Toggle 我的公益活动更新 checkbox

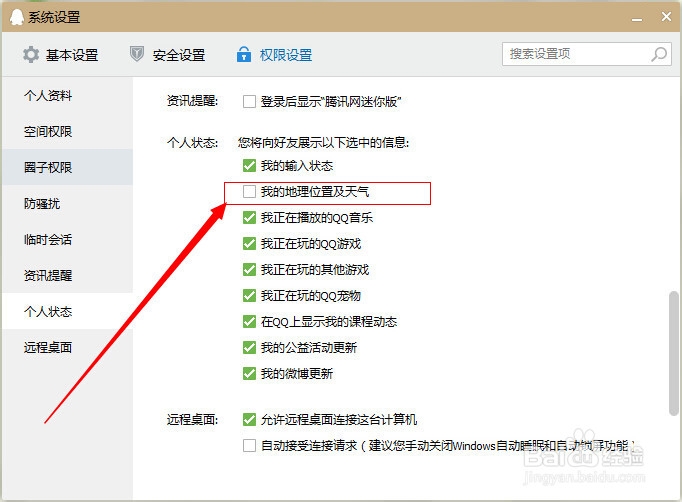(x=249, y=348)
